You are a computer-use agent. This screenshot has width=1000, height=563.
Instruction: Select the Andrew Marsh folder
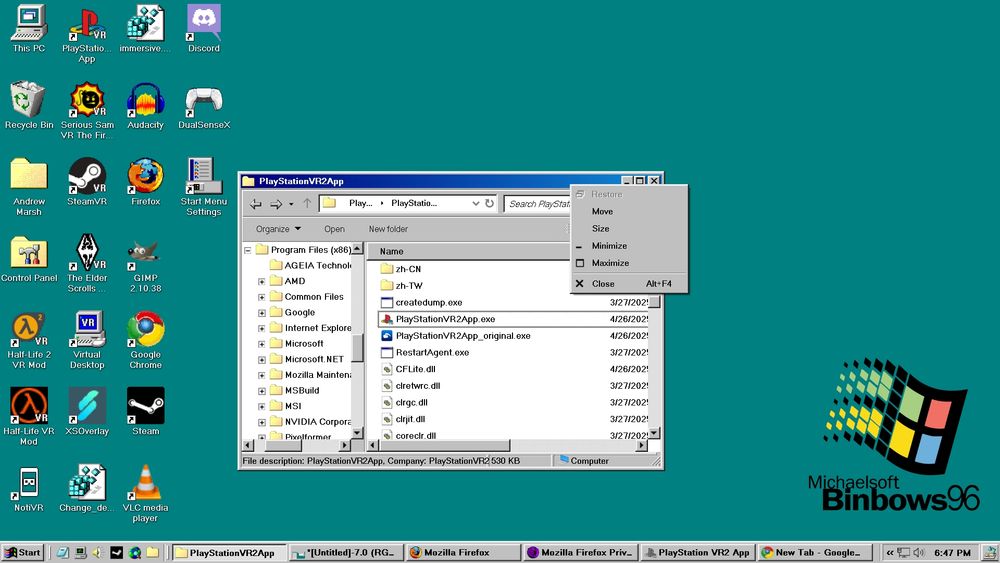(x=29, y=186)
